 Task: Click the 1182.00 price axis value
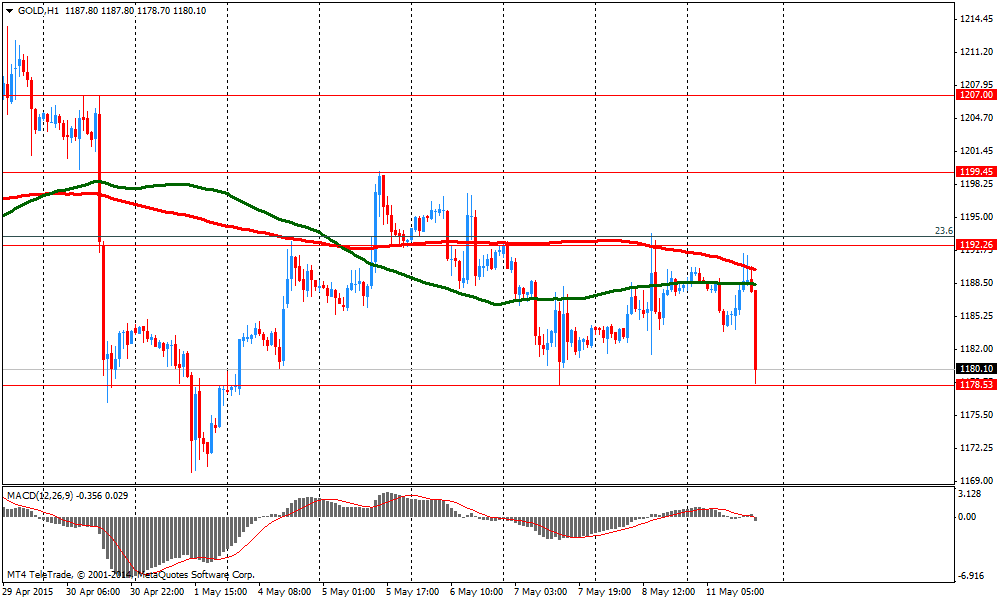978,349
